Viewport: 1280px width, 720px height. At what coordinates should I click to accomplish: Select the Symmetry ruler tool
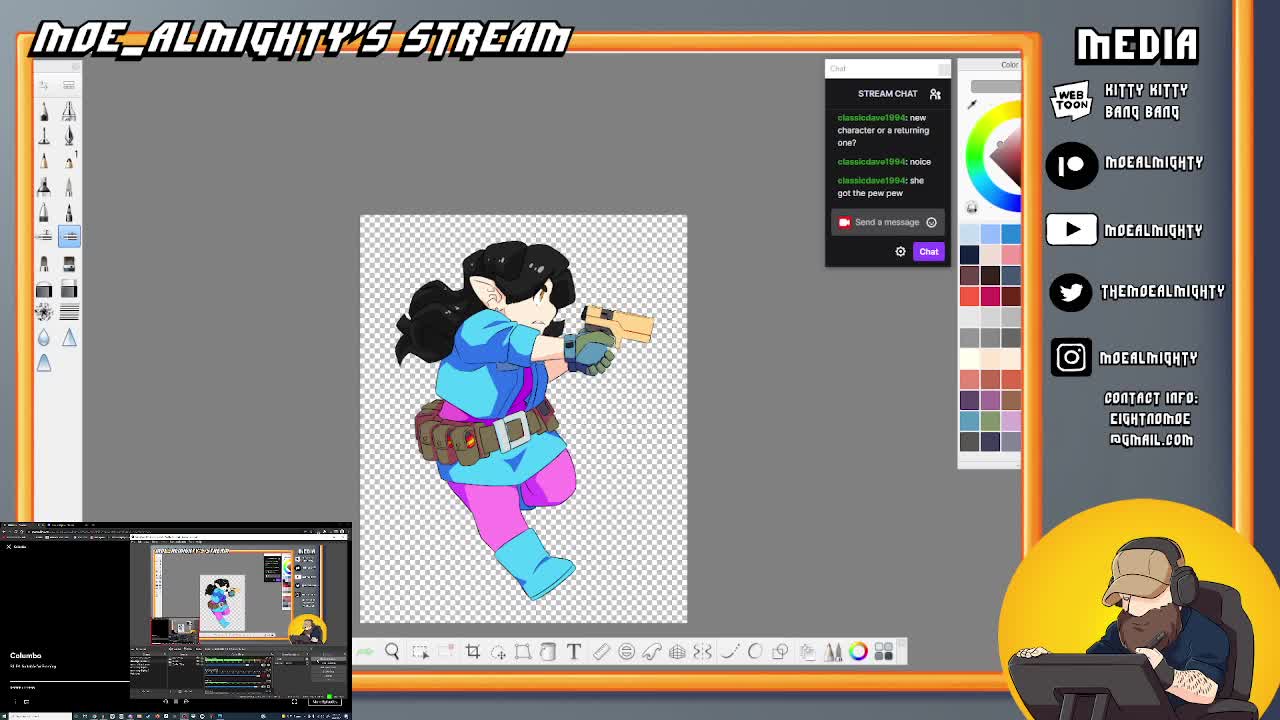click(703, 652)
